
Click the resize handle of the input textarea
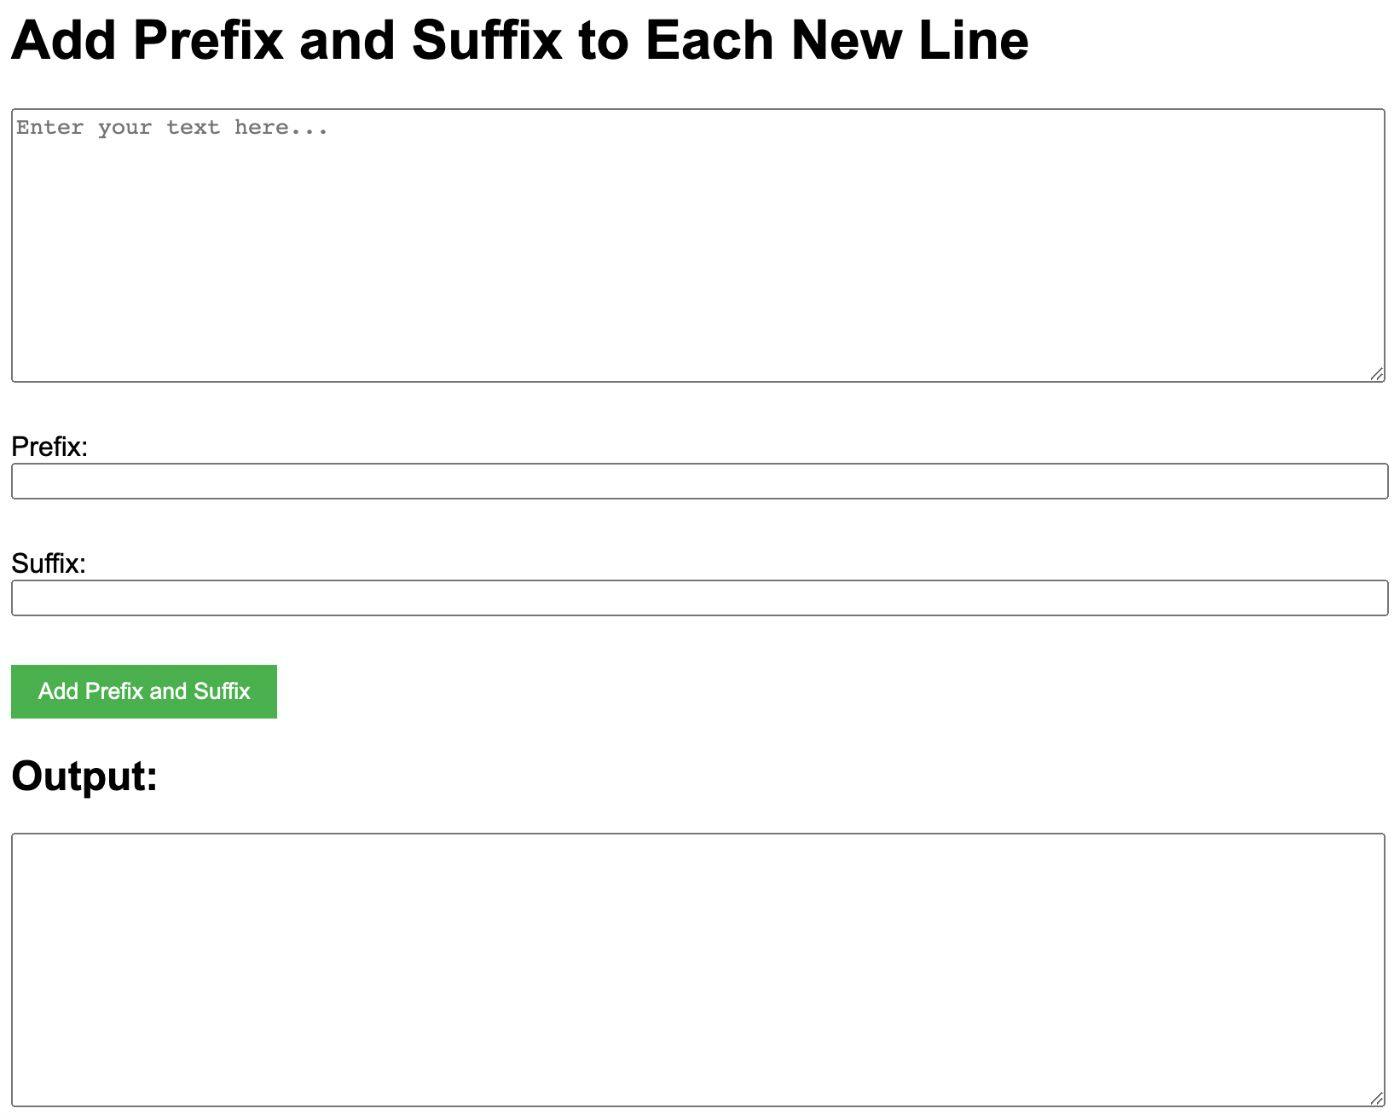tap(1376, 372)
